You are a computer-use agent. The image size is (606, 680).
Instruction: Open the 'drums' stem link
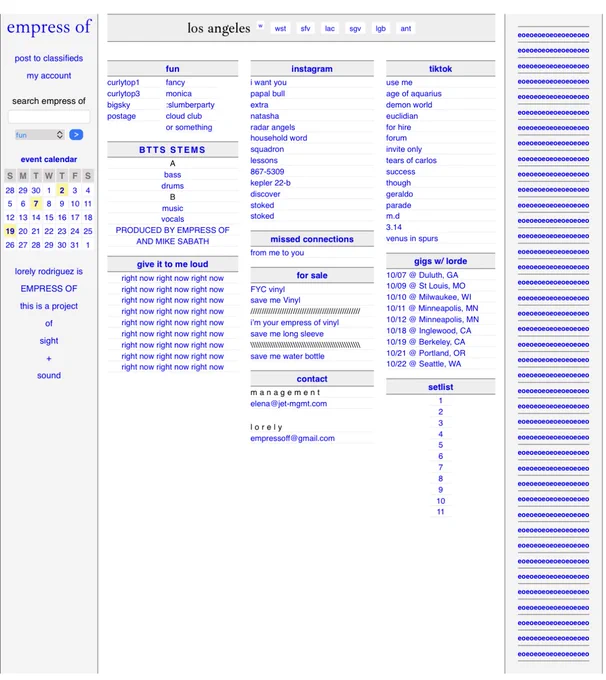(x=173, y=186)
